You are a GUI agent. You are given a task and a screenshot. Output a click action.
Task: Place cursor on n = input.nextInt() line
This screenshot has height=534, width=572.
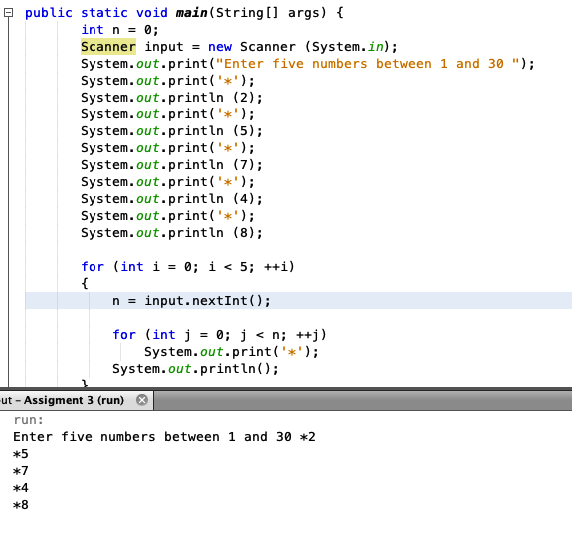(x=192, y=301)
